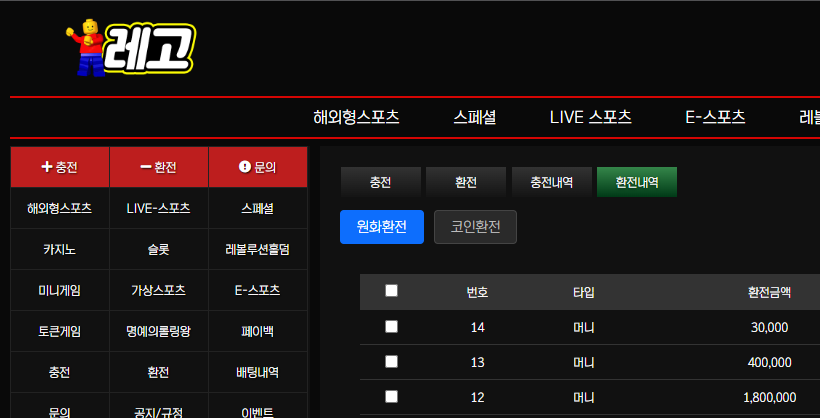This screenshot has height=418, width=820.
Task: Open 카지노 in the sidebar
Action: tap(60, 250)
